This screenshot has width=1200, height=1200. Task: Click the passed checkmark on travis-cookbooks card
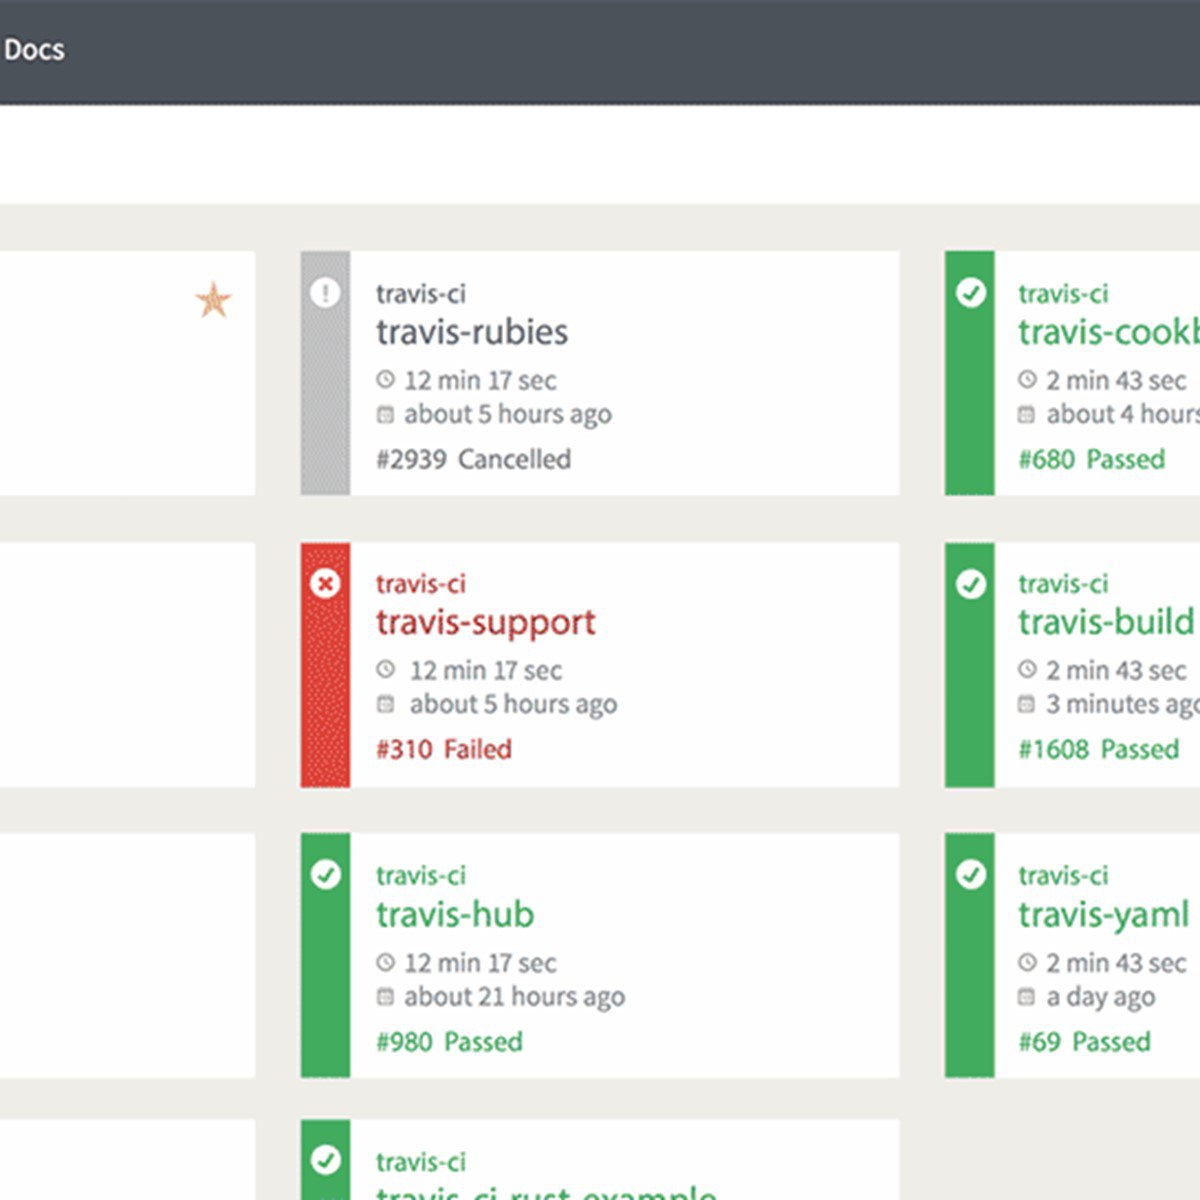pos(970,293)
